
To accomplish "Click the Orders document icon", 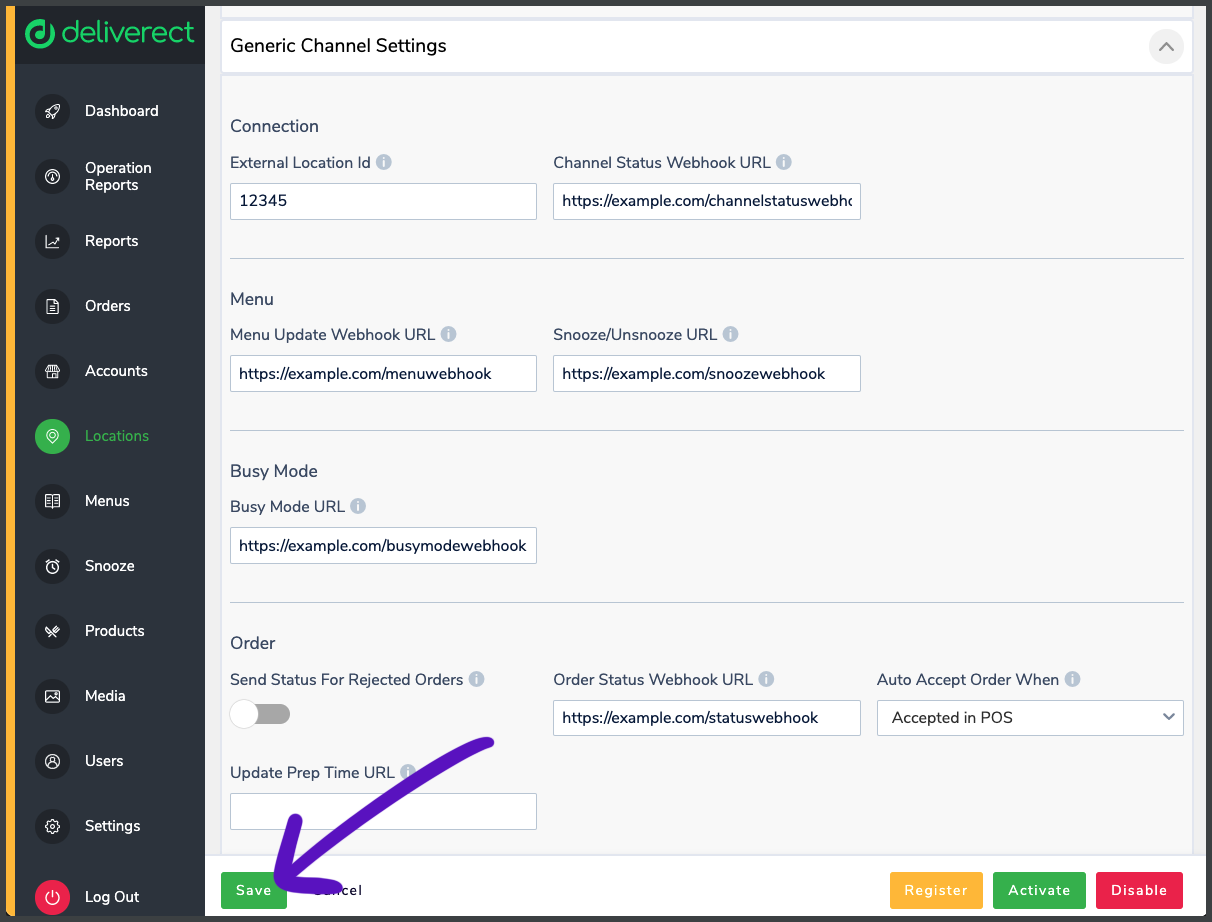I will [52, 306].
